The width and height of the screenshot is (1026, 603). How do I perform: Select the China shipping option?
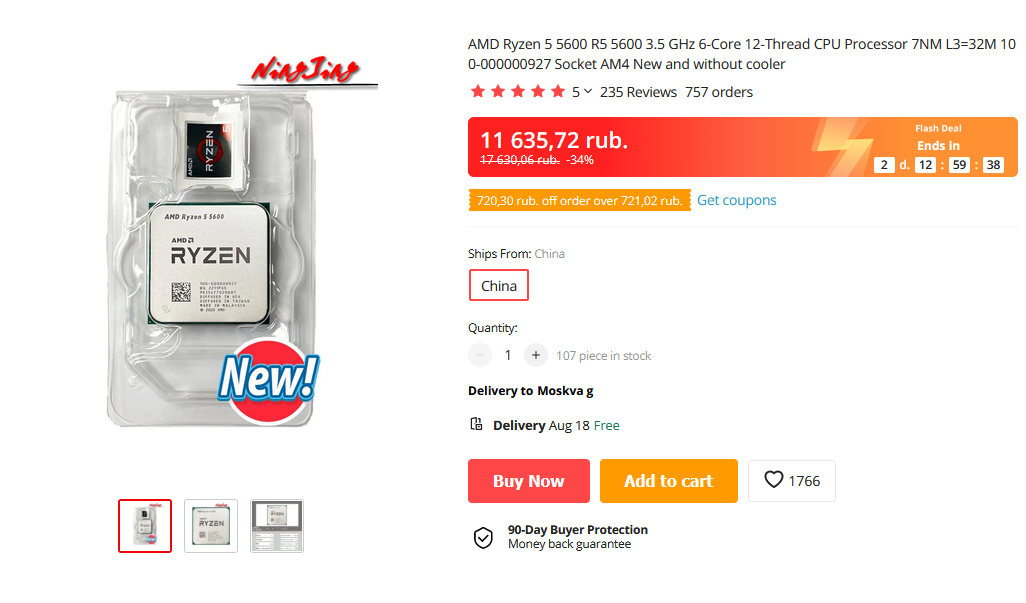coord(499,286)
